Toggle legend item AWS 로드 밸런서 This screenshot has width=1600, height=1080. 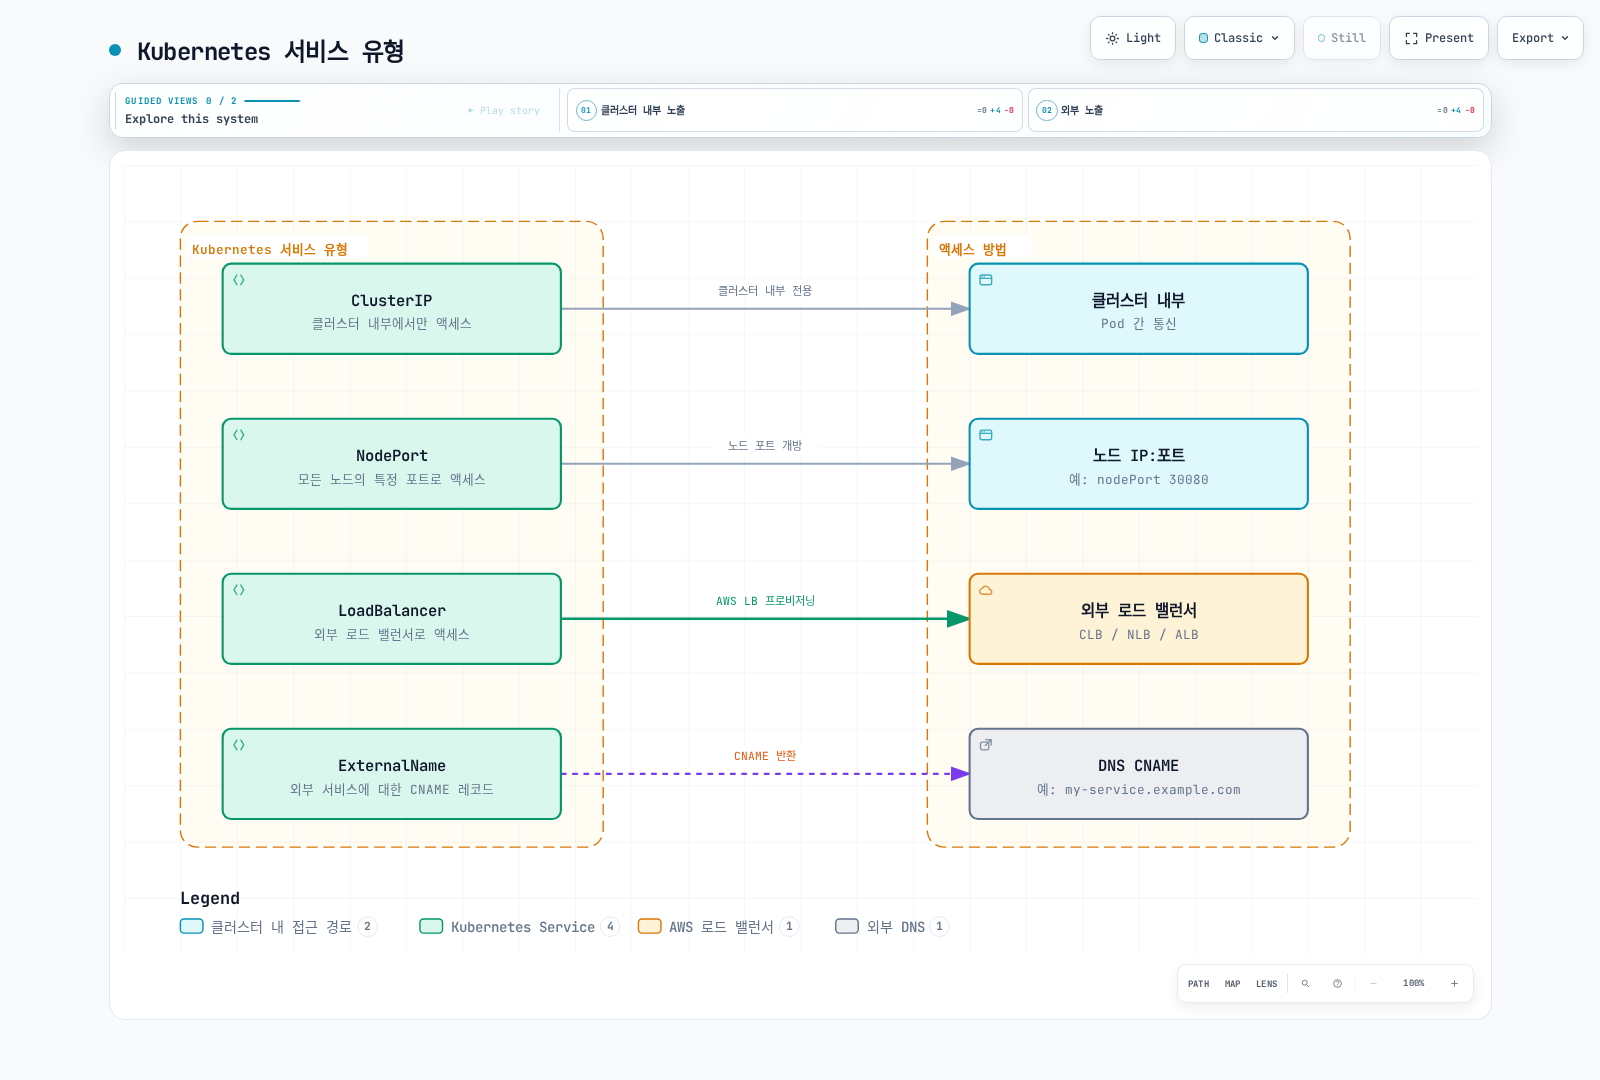coord(718,927)
